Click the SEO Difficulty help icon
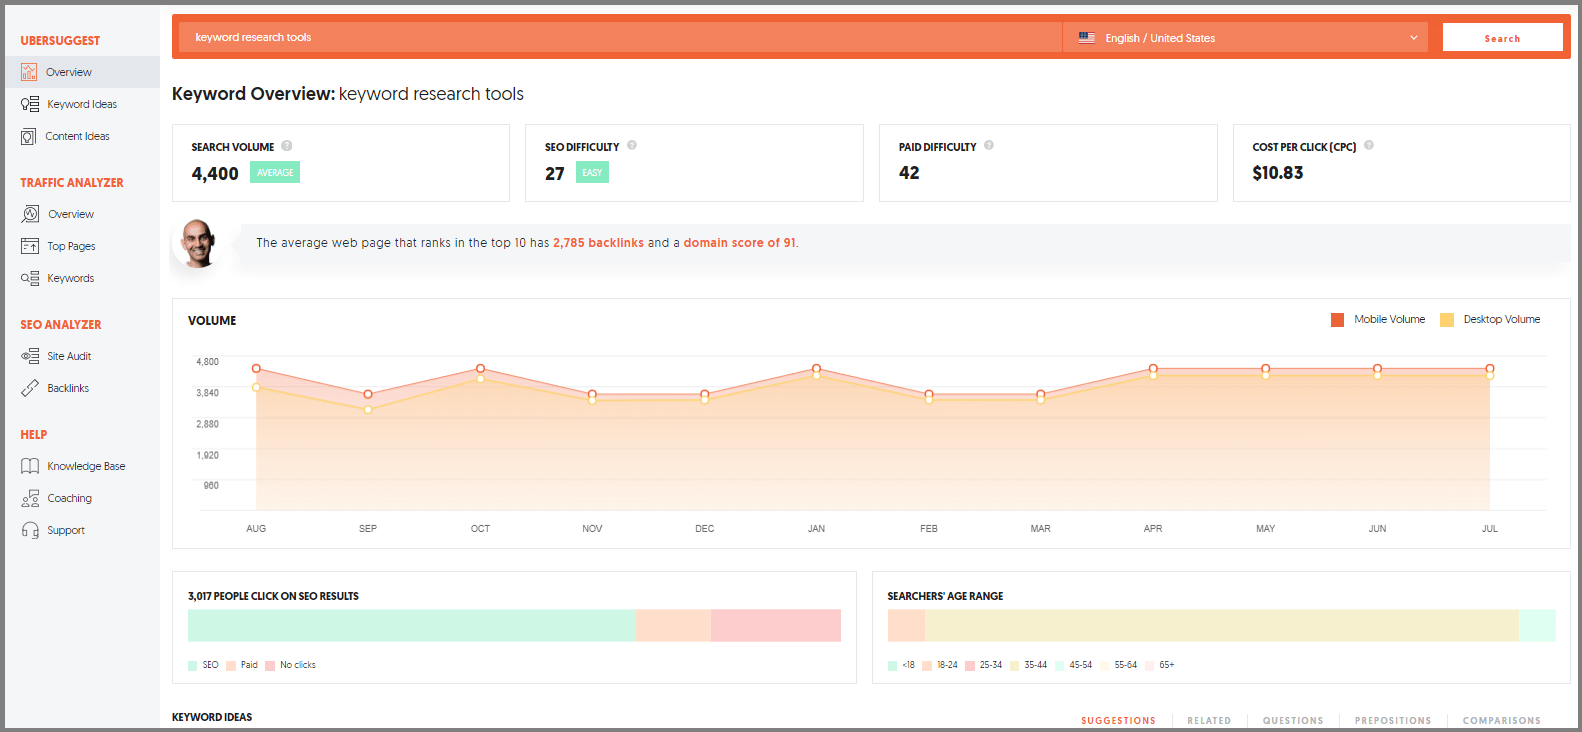The image size is (1582, 732). tap(632, 146)
